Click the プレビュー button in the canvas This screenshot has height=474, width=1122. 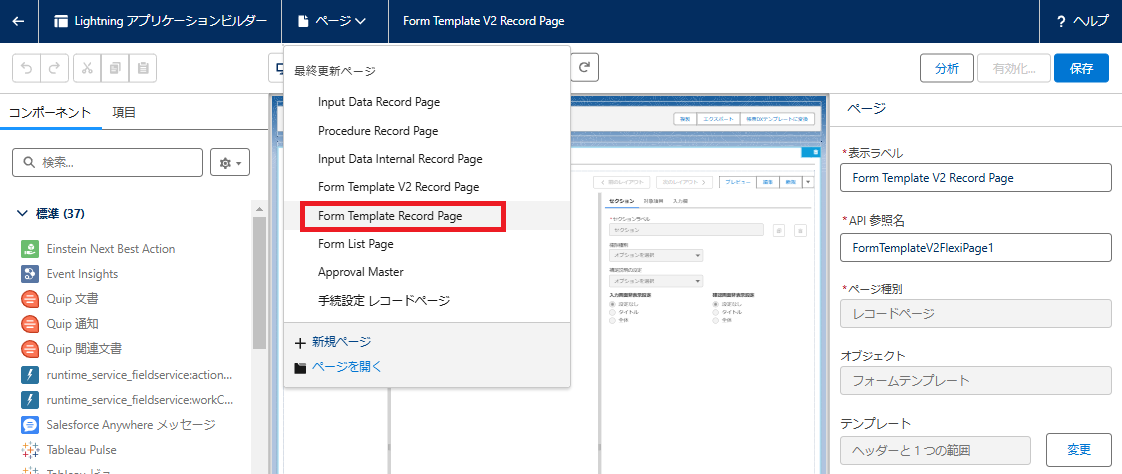click(737, 182)
